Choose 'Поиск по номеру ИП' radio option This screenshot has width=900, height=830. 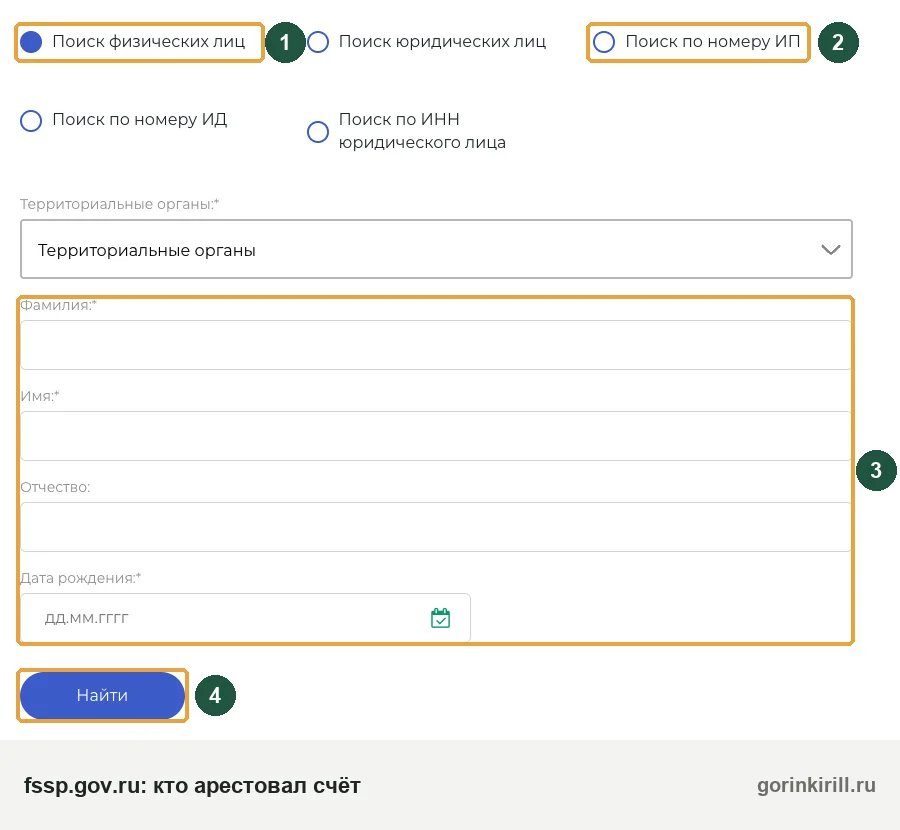click(604, 42)
